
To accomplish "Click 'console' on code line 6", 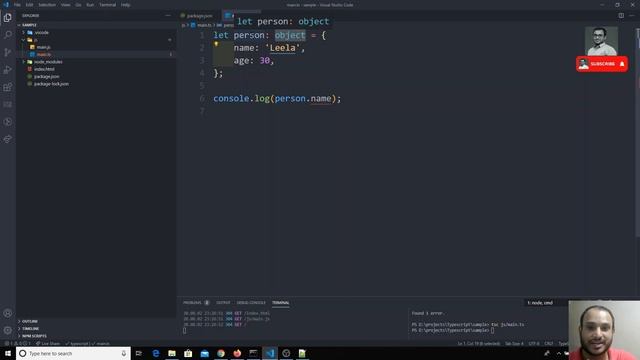I will [231, 98].
